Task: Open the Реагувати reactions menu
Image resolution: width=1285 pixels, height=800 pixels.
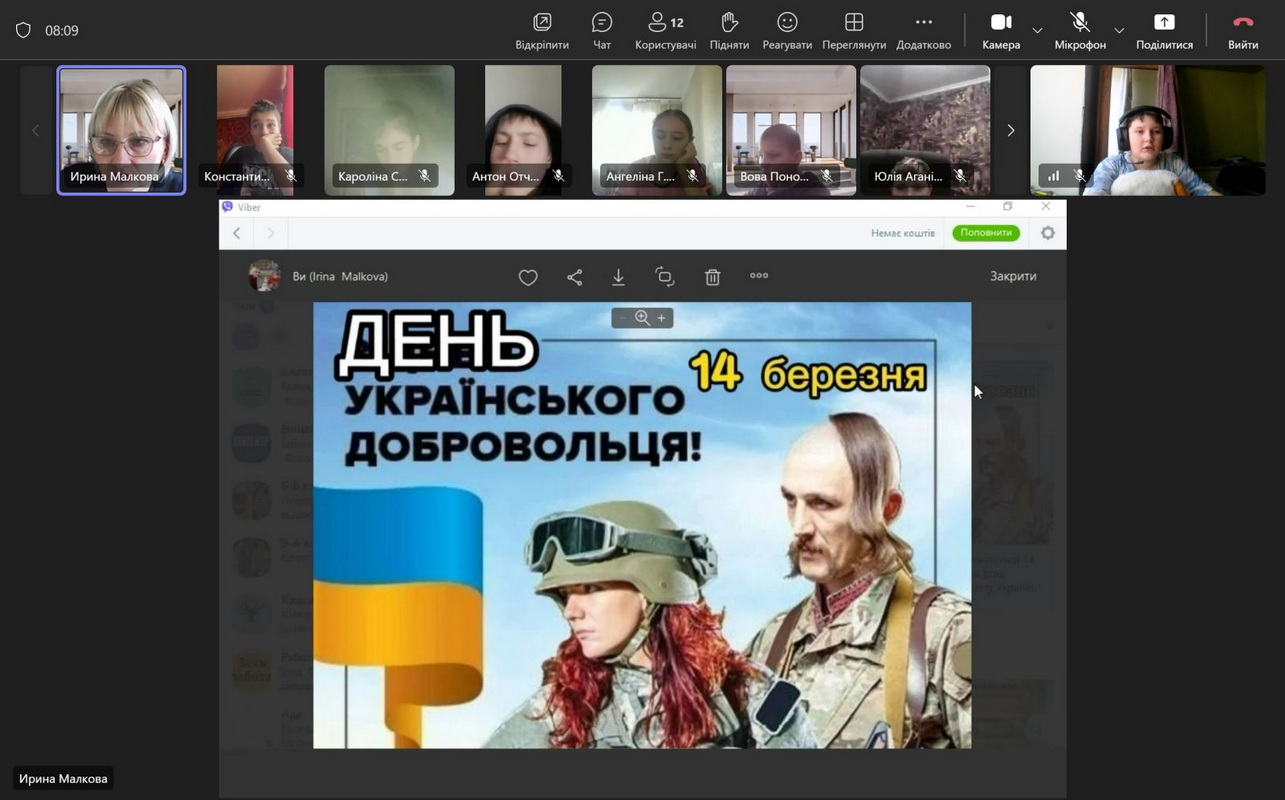Action: [x=787, y=30]
